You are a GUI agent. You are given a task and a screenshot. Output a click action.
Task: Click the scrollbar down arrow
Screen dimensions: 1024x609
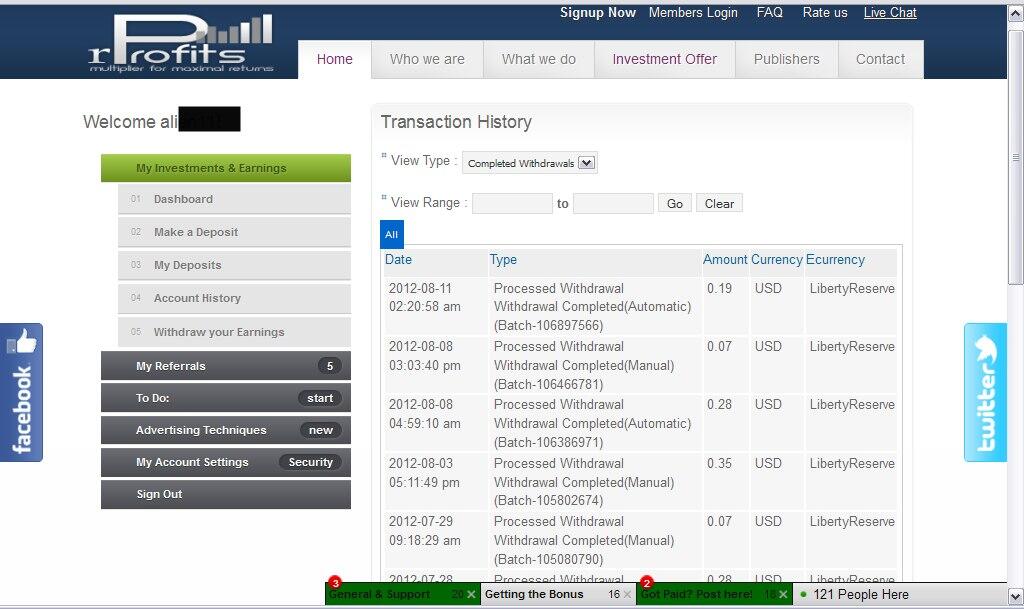(1016, 596)
